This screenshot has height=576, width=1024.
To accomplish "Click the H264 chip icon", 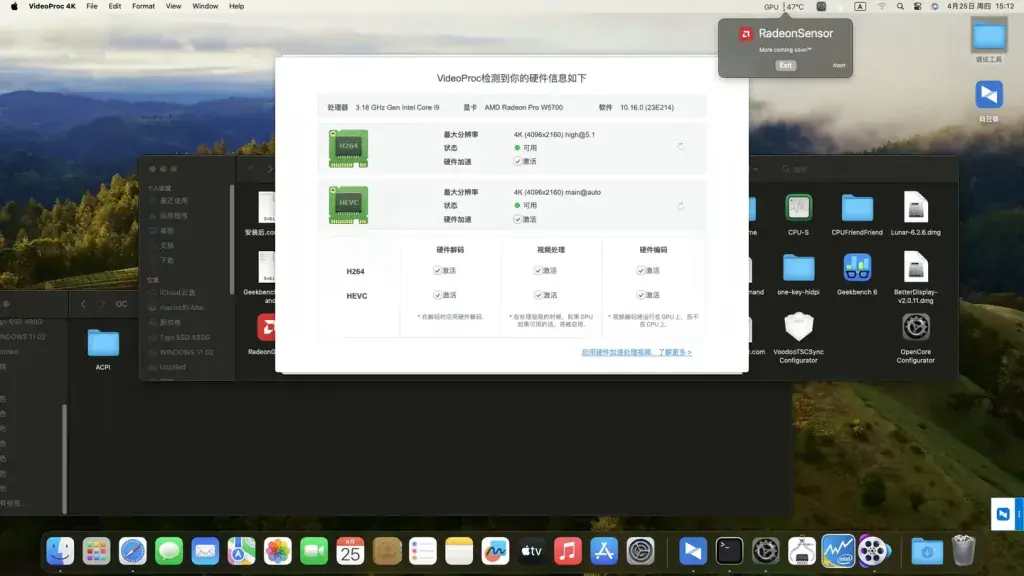I will [348, 148].
